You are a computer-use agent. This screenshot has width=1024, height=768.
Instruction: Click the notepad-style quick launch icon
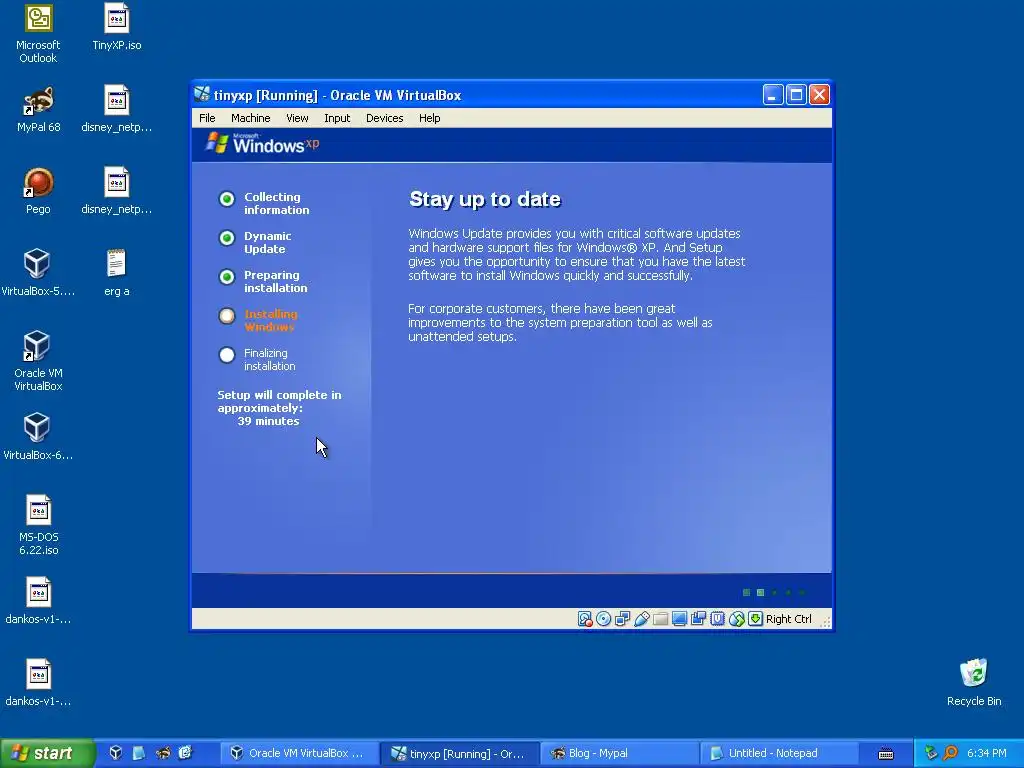coord(139,753)
